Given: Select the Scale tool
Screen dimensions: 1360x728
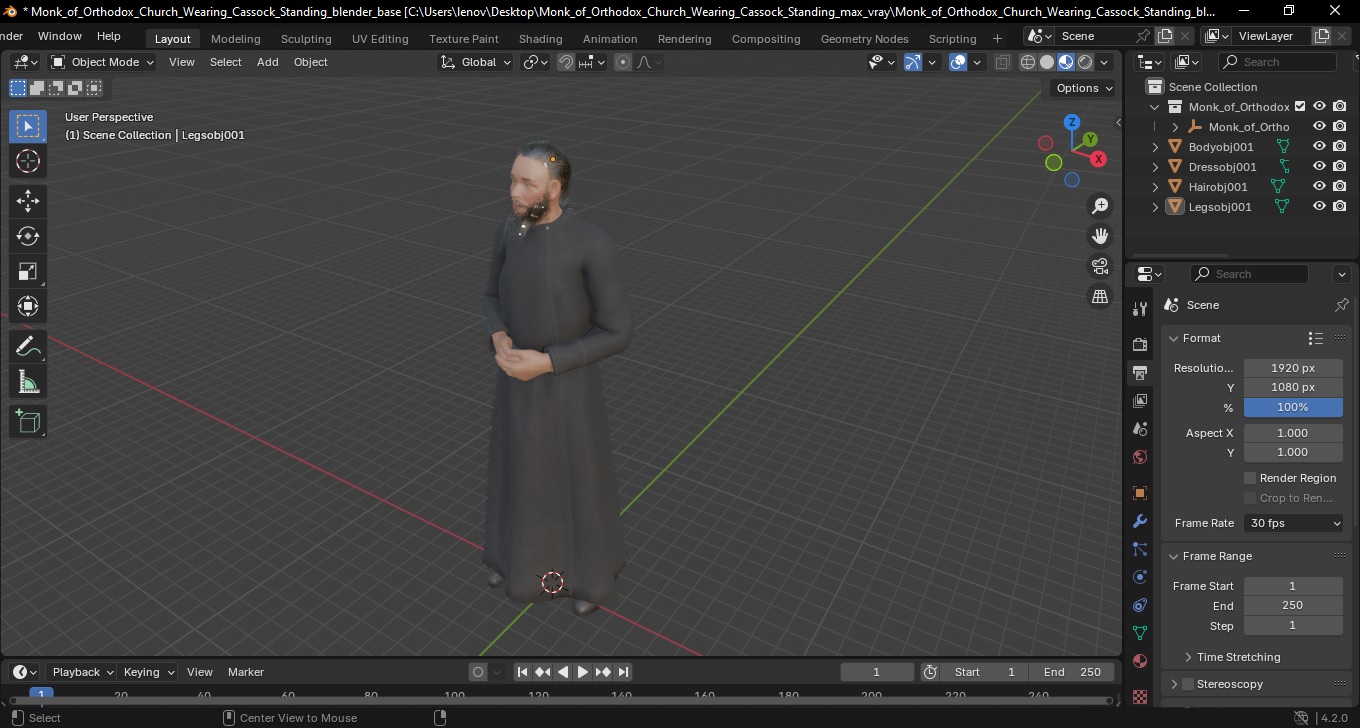Looking at the screenshot, I should click(x=28, y=271).
